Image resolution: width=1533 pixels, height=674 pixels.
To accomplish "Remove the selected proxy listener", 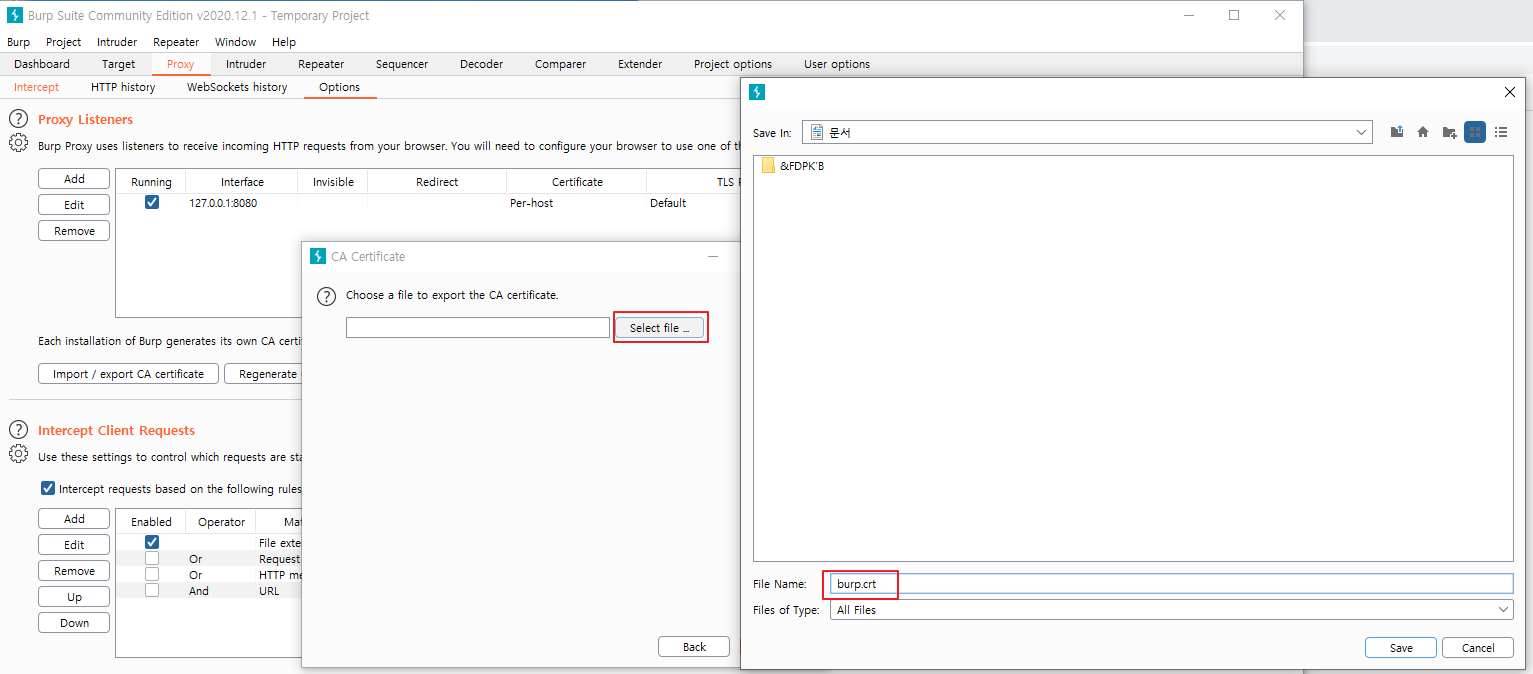I will pos(74,231).
